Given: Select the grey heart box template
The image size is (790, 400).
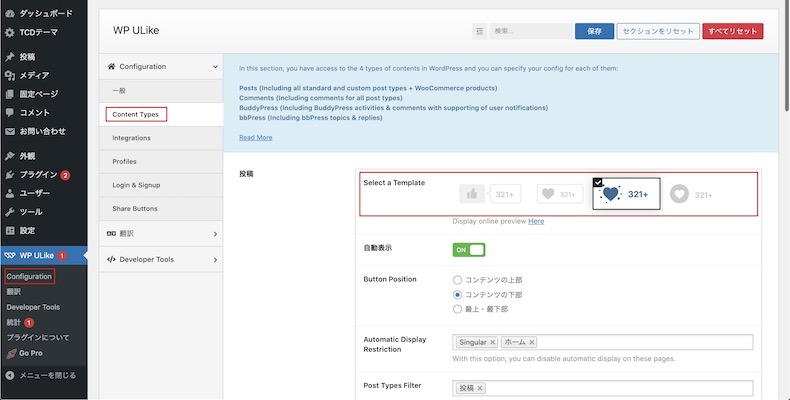Looking at the screenshot, I should pyautogui.click(x=560, y=194).
